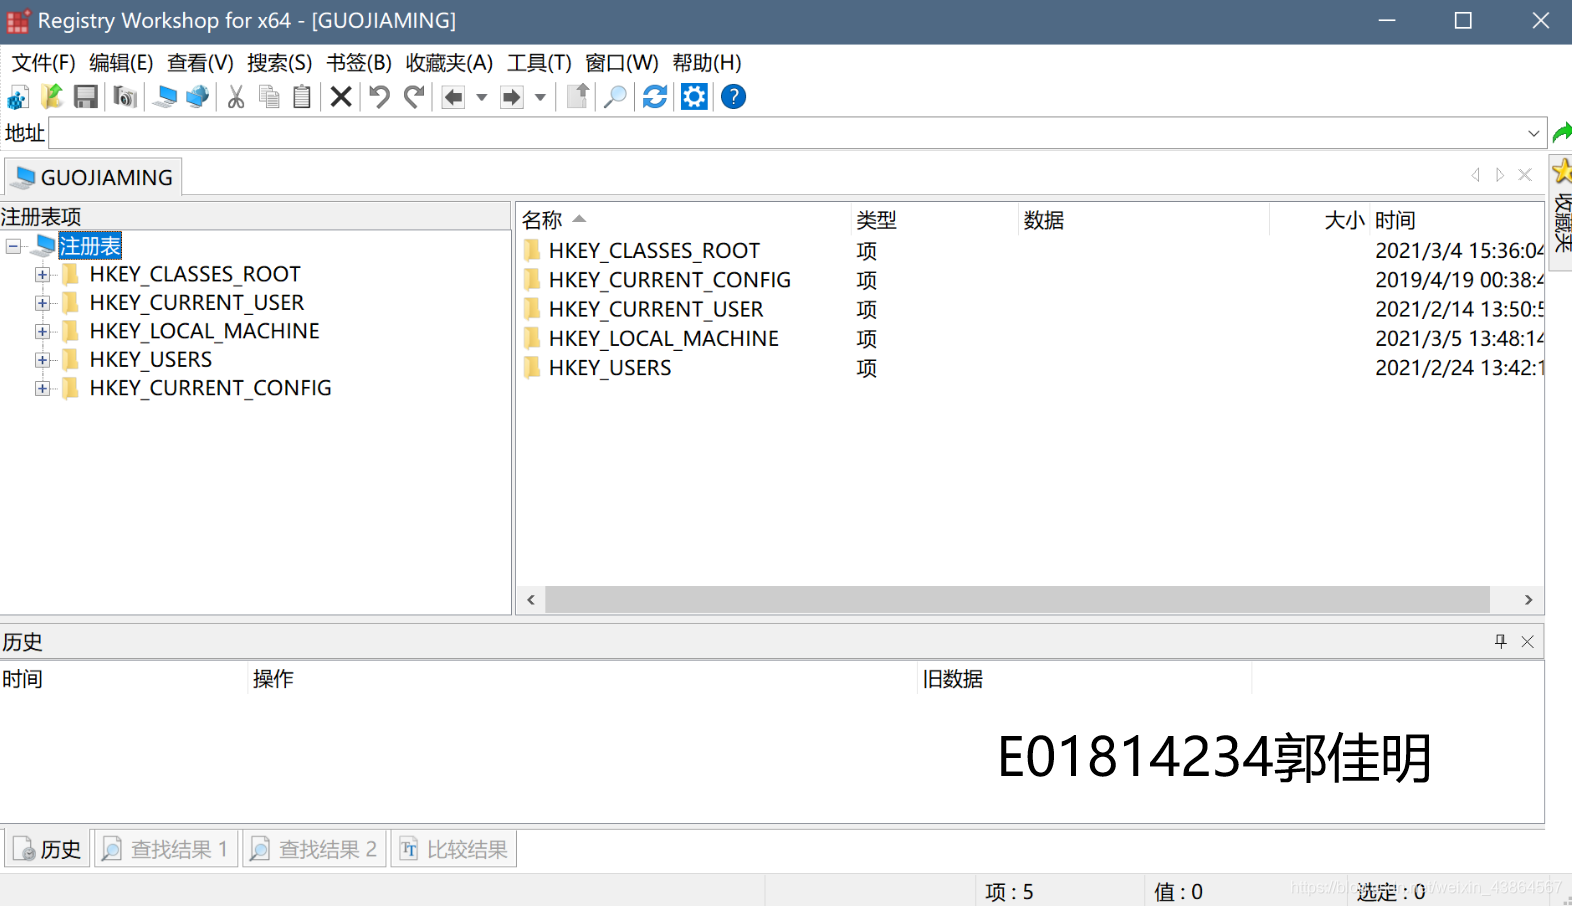Screen dimensions: 1572x906
Task: Switch to the 历史 bottom tab
Action: coord(47,849)
